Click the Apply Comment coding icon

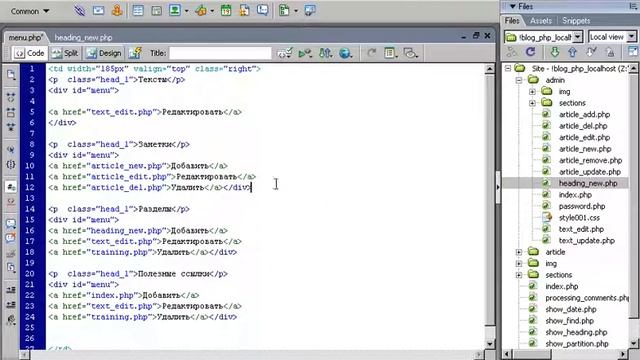[x=11, y=223]
